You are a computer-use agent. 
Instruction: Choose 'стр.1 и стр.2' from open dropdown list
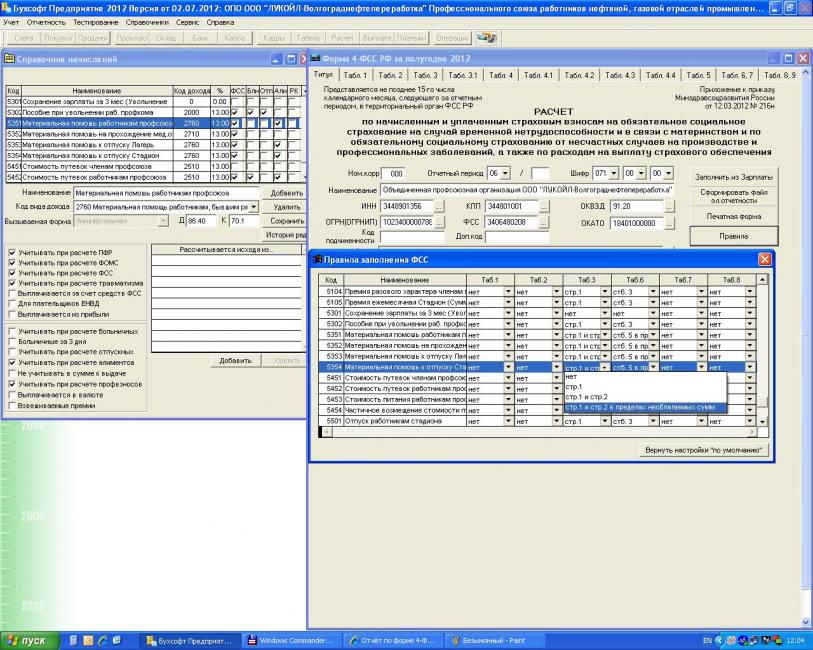[585, 397]
